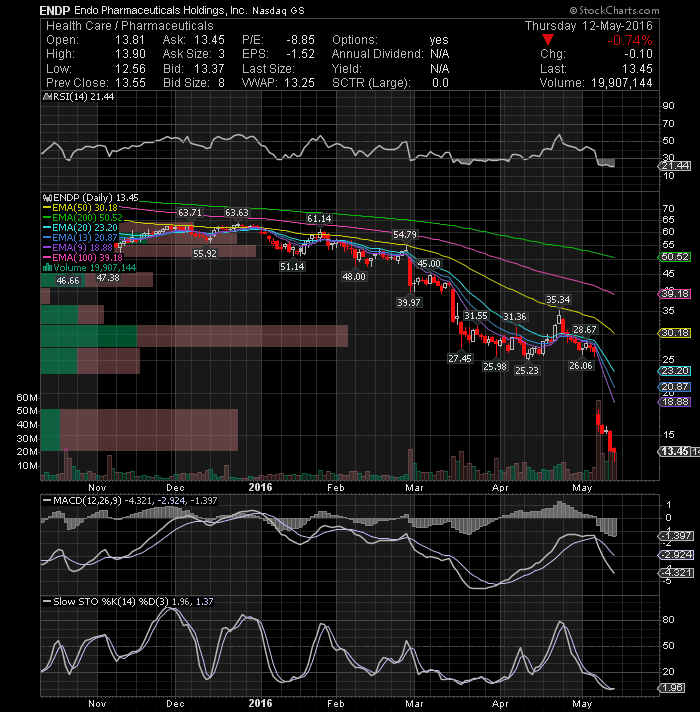Viewport: 700px width, 712px height.
Task: Click the 54.79 price peak label
Action: [x=404, y=234]
